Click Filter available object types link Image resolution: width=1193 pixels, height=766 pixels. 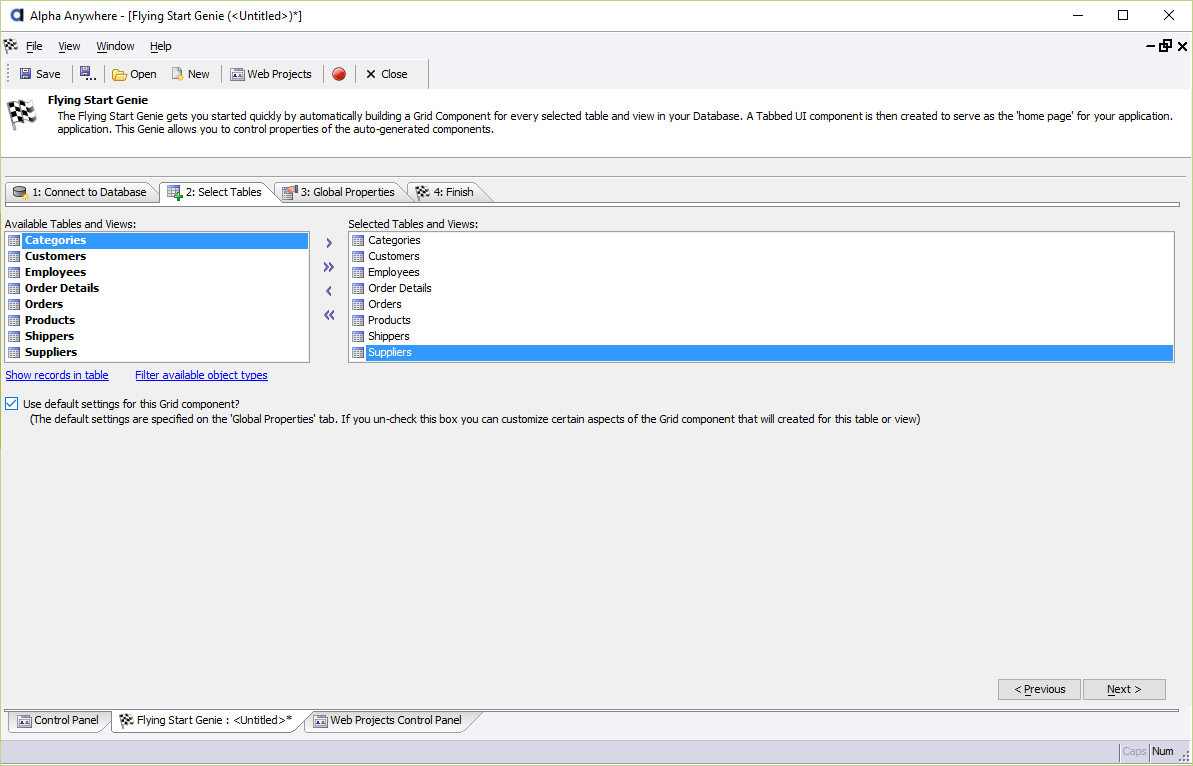click(x=202, y=375)
